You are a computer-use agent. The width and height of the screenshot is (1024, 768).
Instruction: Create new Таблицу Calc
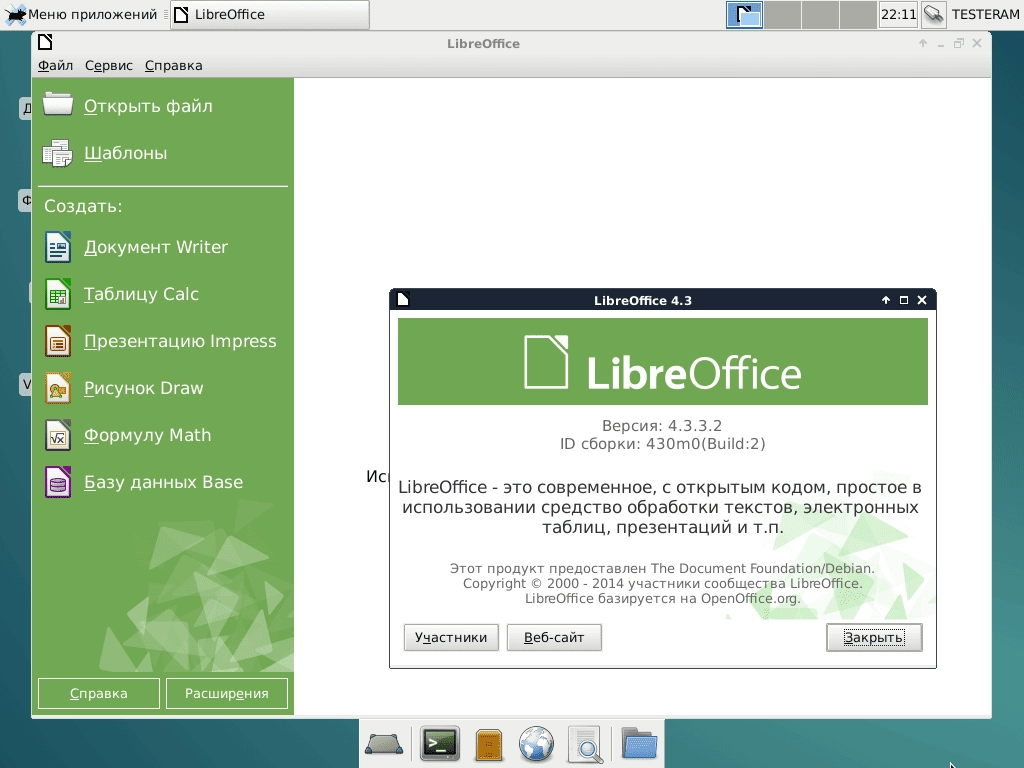[x=141, y=294]
